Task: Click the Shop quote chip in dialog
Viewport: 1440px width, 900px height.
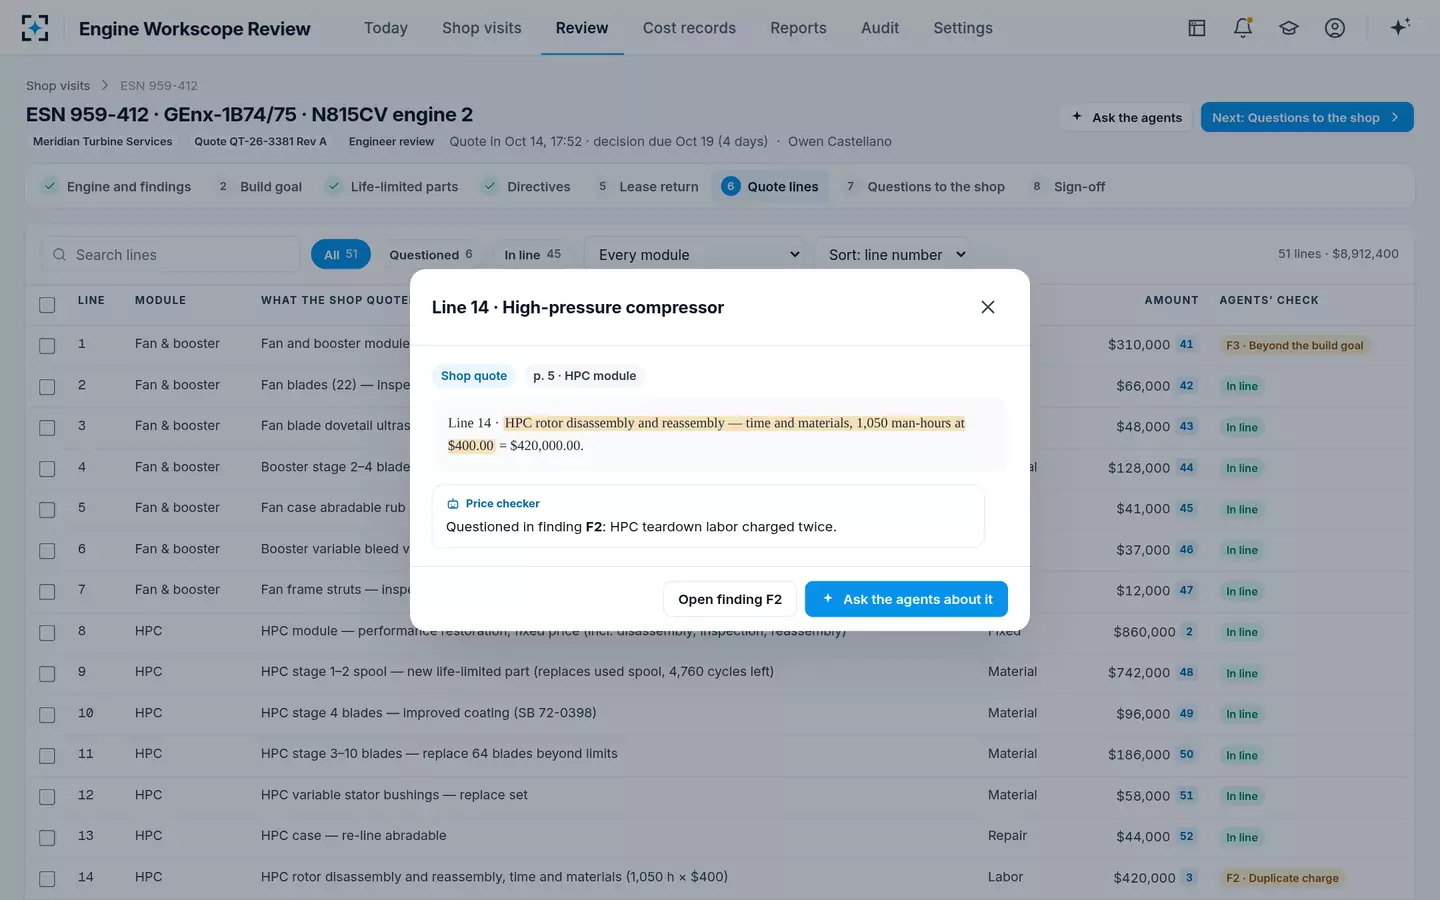Action: tap(474, 376)
